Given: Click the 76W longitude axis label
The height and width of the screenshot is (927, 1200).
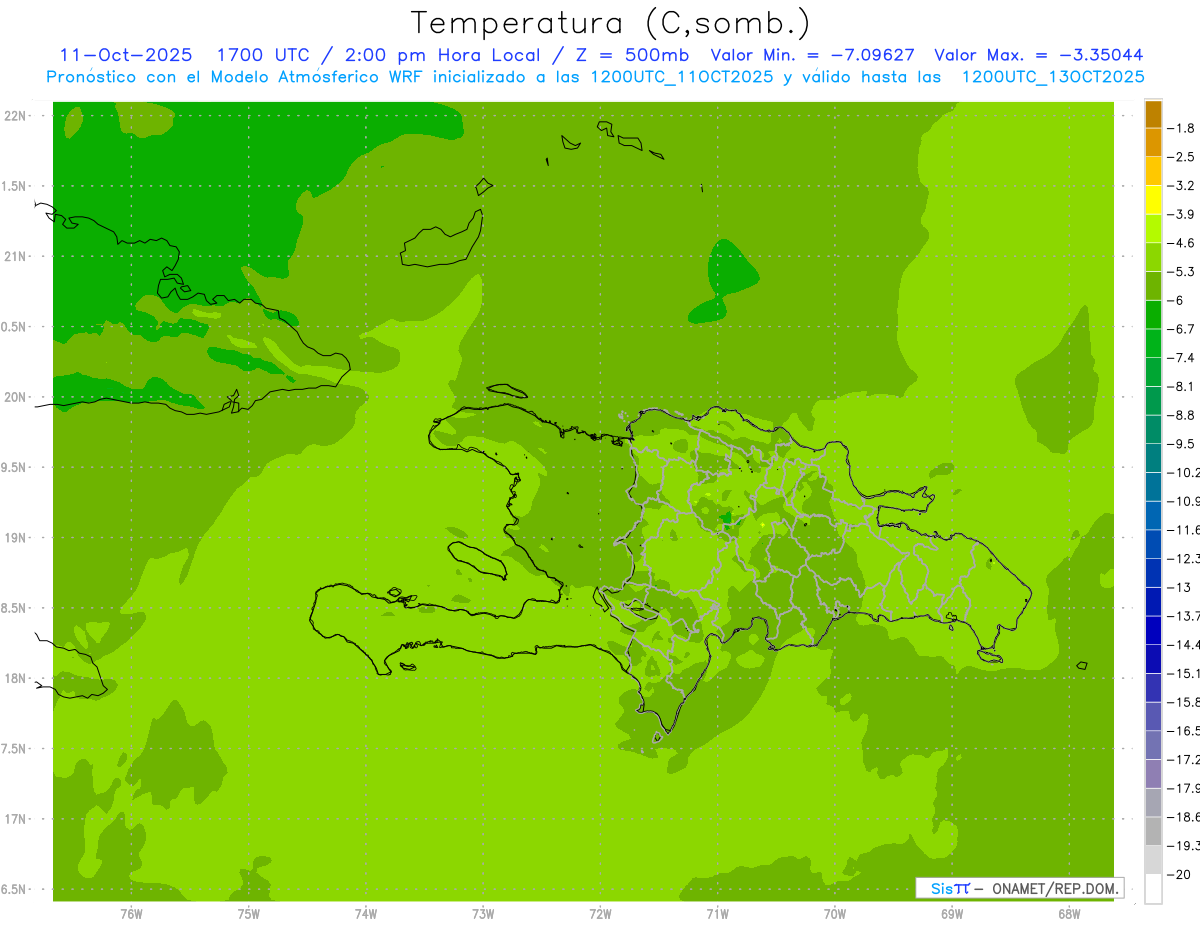Looking at the screenshot, I should [131, 913].
